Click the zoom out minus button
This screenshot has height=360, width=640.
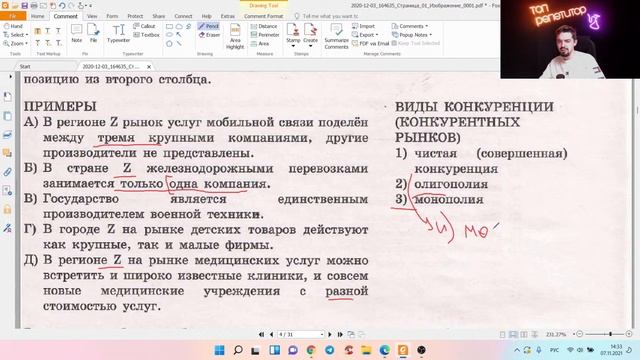(580, 334)
